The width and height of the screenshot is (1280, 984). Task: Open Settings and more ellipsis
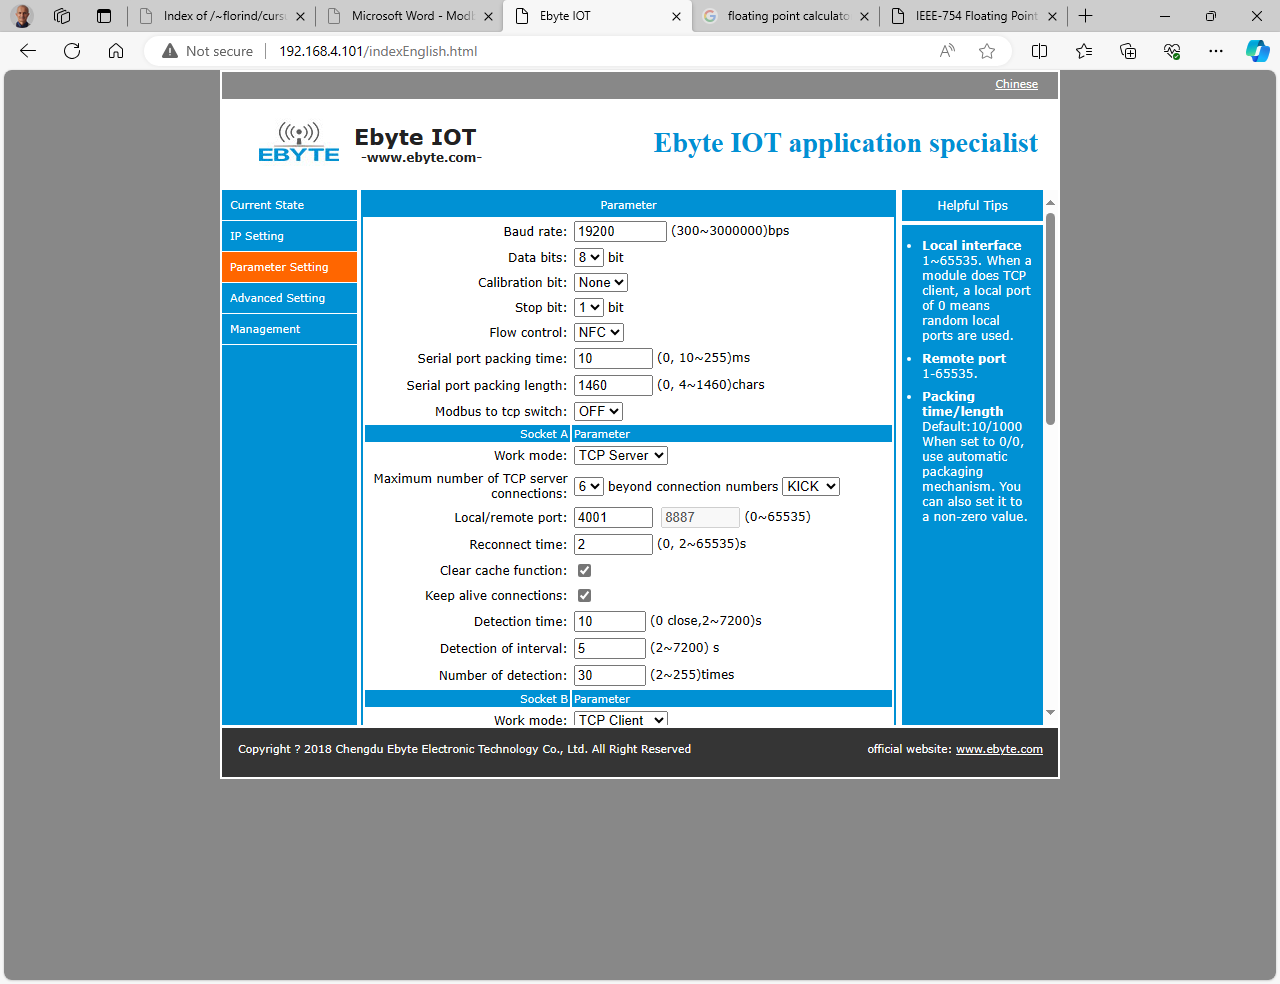(1215, 51)
